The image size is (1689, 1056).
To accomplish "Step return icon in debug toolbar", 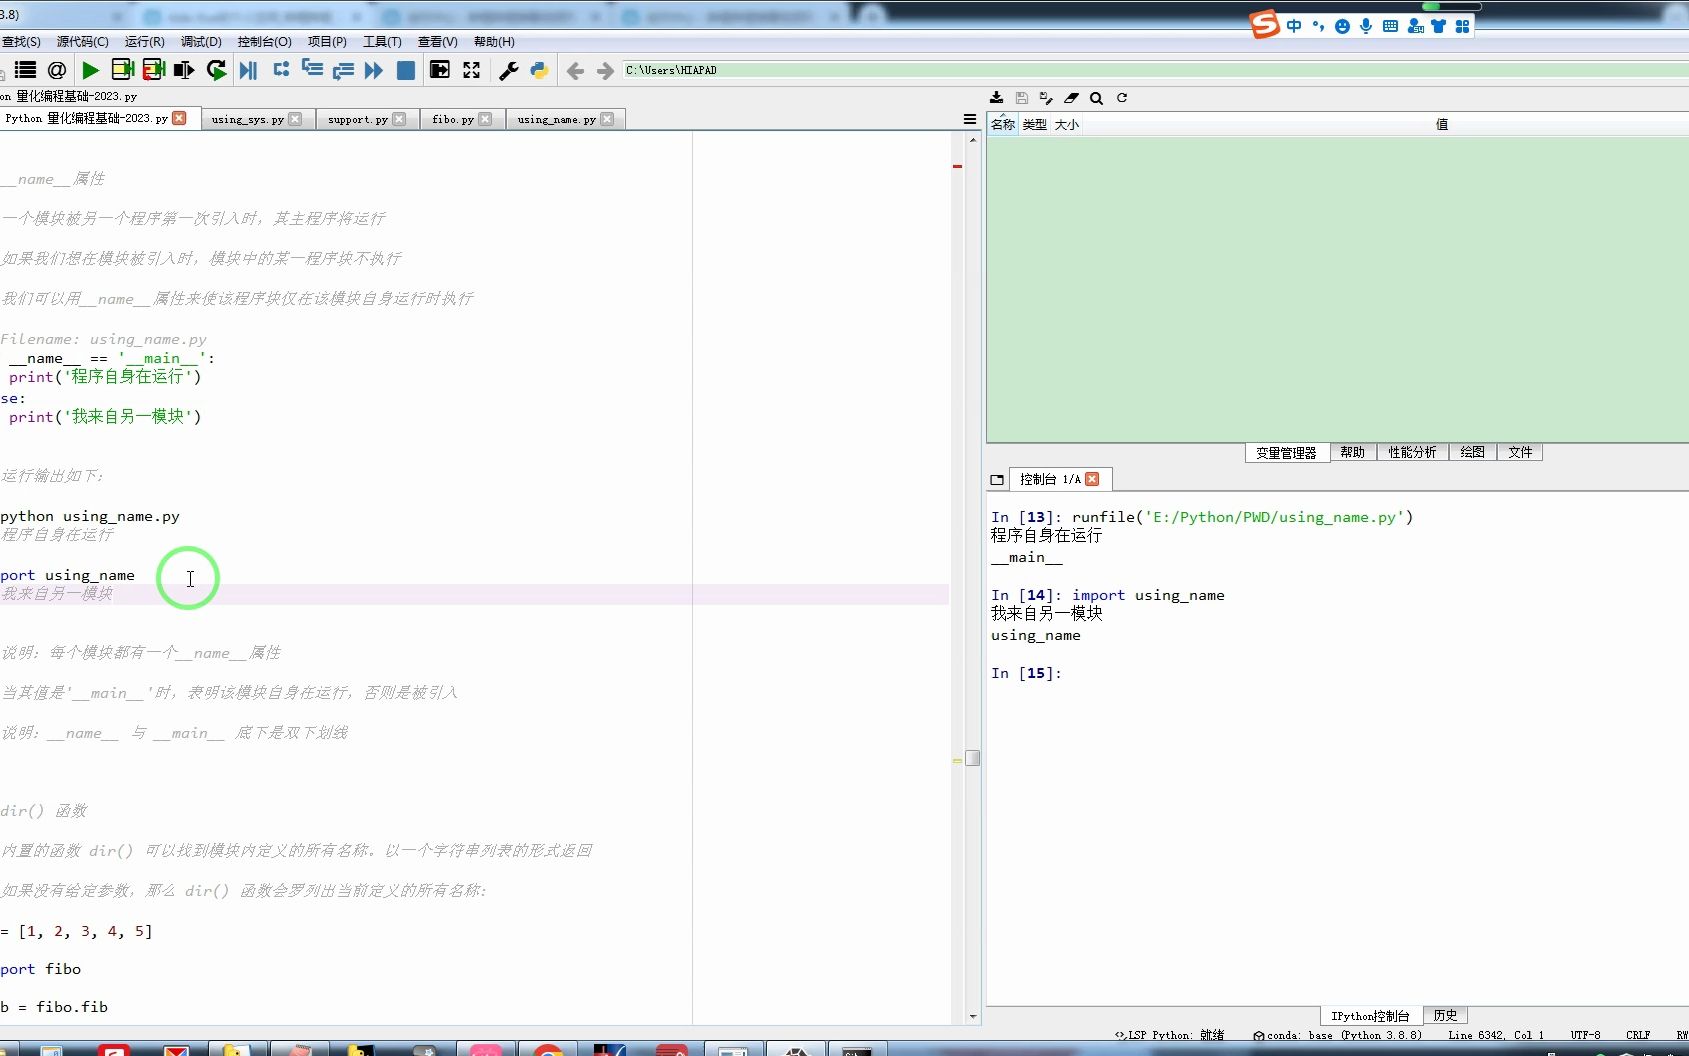I will tap(343, 70).
